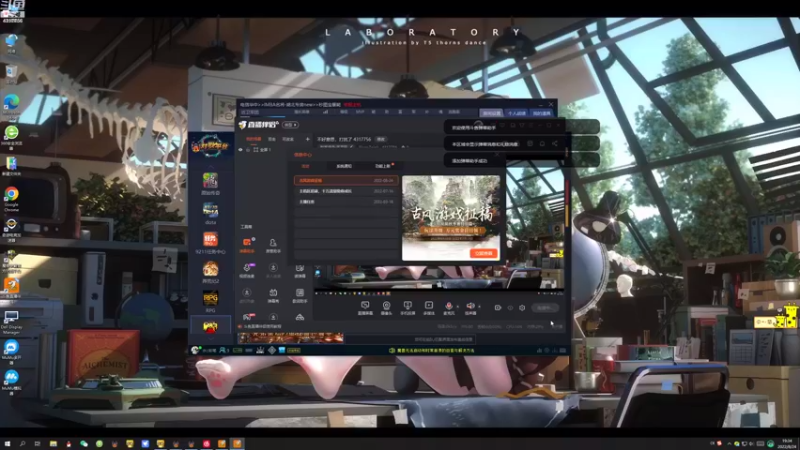
Task: Open the microphone dropdown arrow
Action: 457,307
